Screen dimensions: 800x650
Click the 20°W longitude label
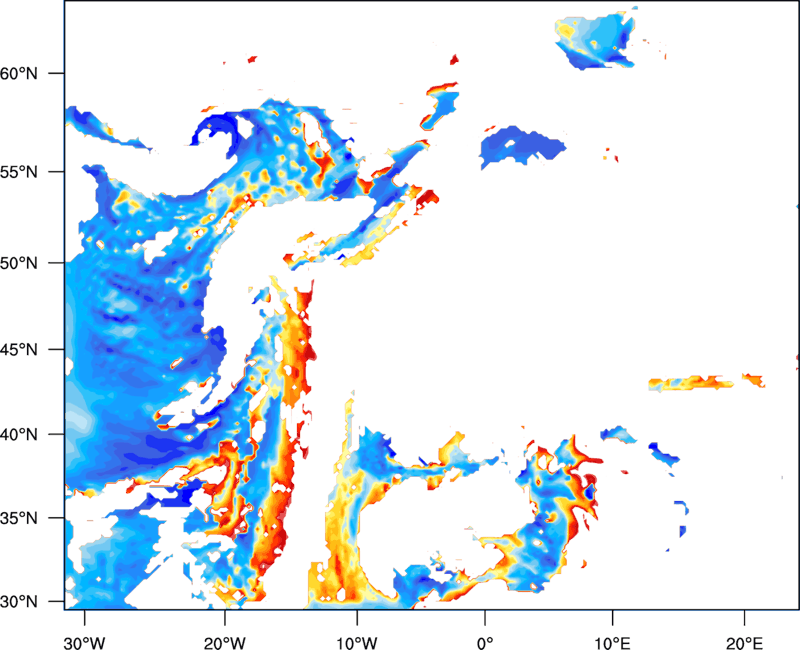point(224,643)
